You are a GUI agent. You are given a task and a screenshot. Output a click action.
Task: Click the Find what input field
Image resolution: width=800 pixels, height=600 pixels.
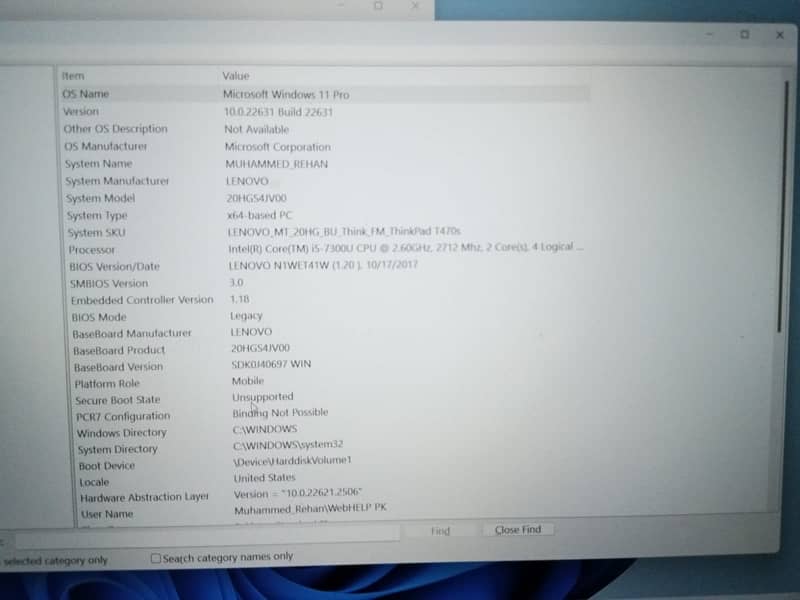pyautogui.click(x=207, y=538)
